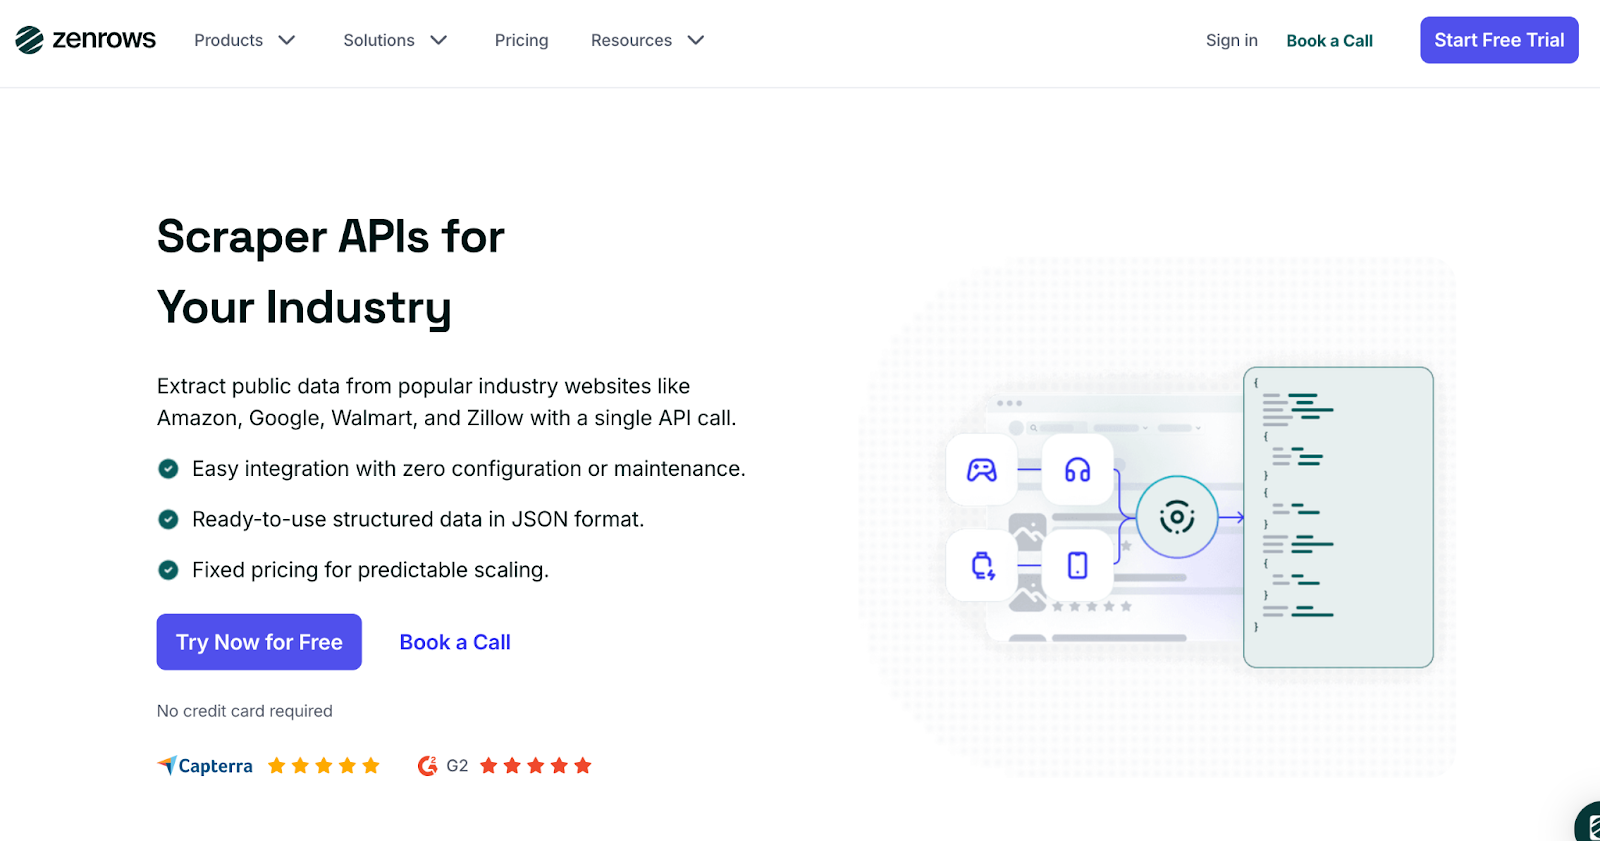
Task: Open the Solutions dropdown menu
Action: 394,40
